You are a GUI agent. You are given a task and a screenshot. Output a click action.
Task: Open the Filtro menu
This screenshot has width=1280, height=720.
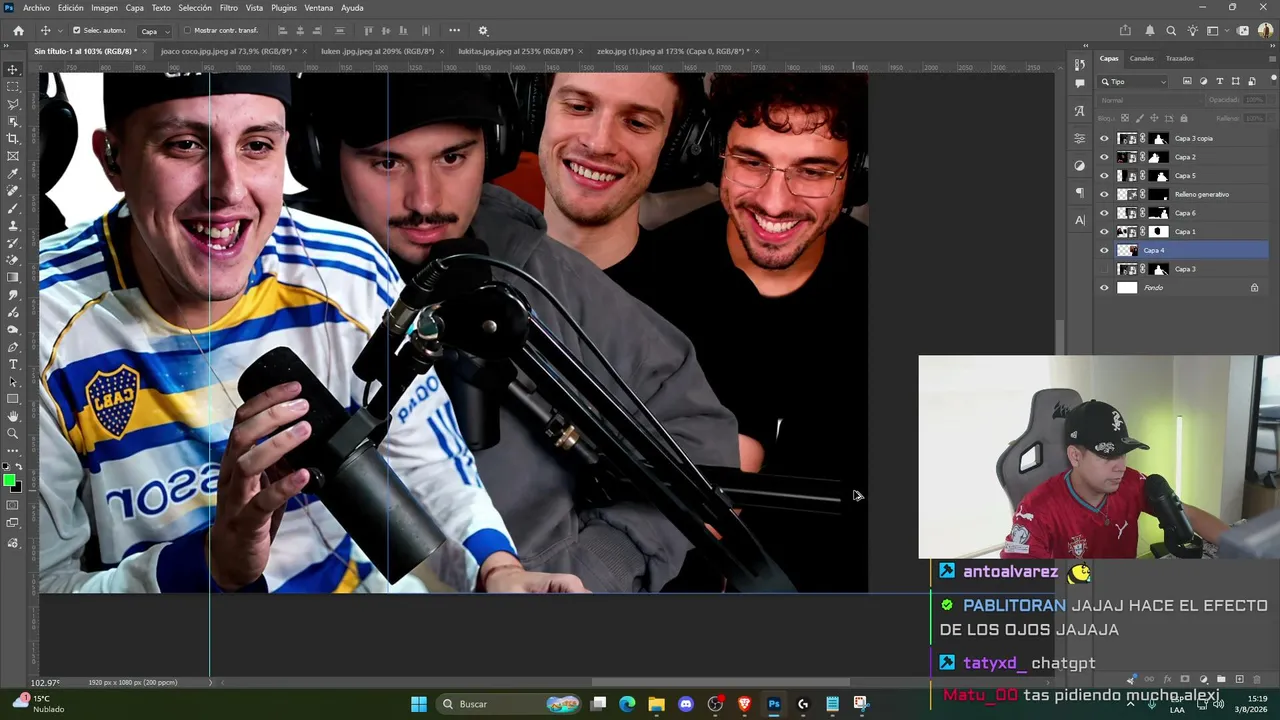[x=229, y=8]
